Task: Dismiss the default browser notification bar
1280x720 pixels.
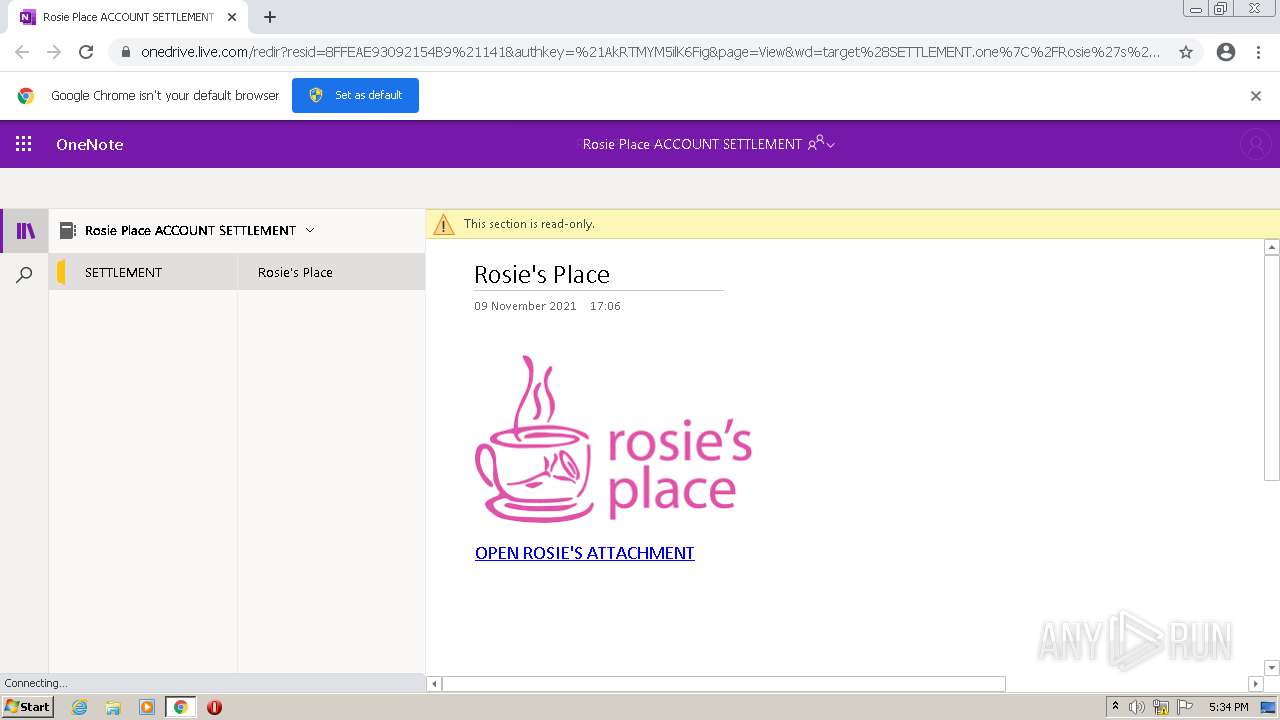Action: click(1256, 96)
